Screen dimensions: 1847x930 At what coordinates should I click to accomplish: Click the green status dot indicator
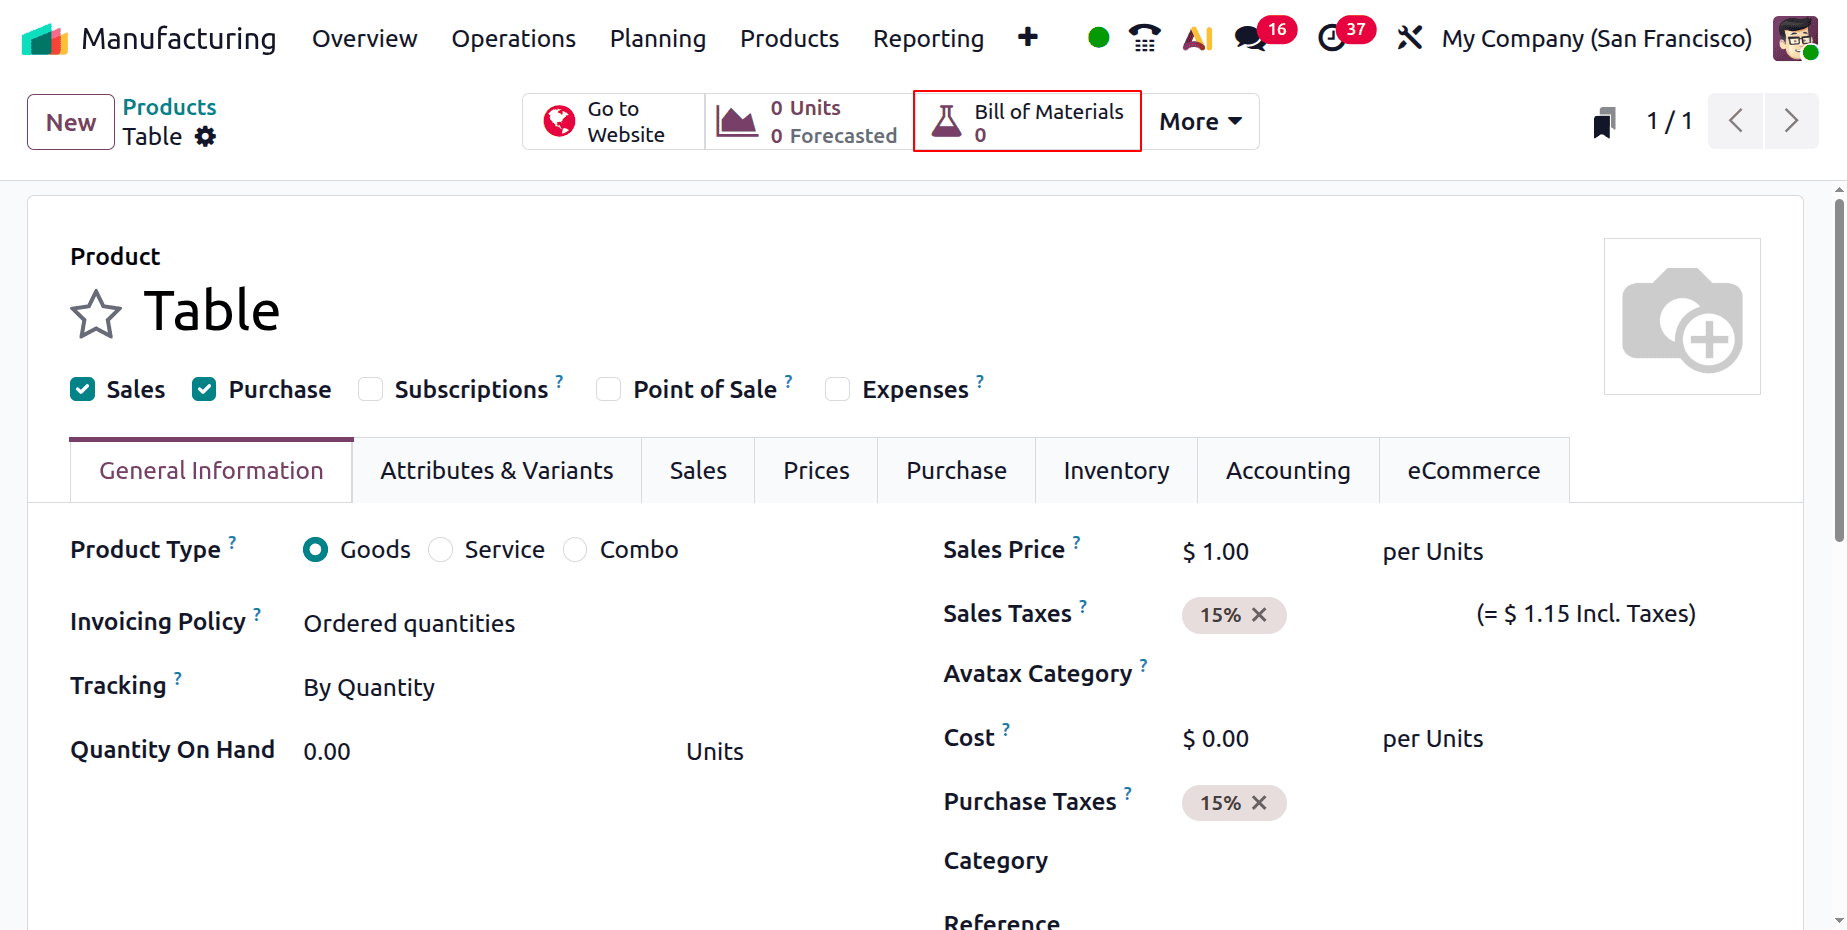pos(1098,38)
